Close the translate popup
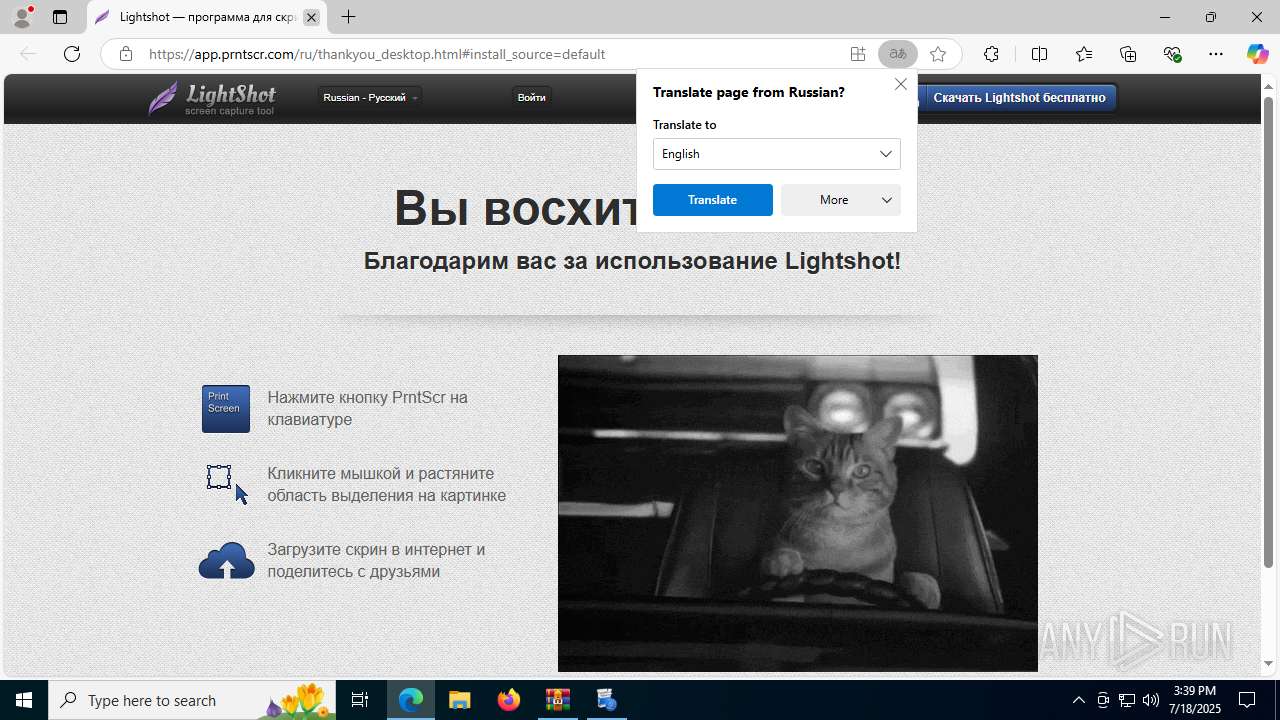Viewport: 1280px width, 720px height. tap(901, 85)
